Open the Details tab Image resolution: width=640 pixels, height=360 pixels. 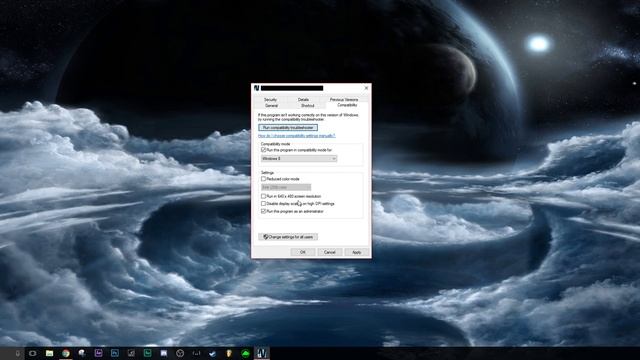coord(303,100)
